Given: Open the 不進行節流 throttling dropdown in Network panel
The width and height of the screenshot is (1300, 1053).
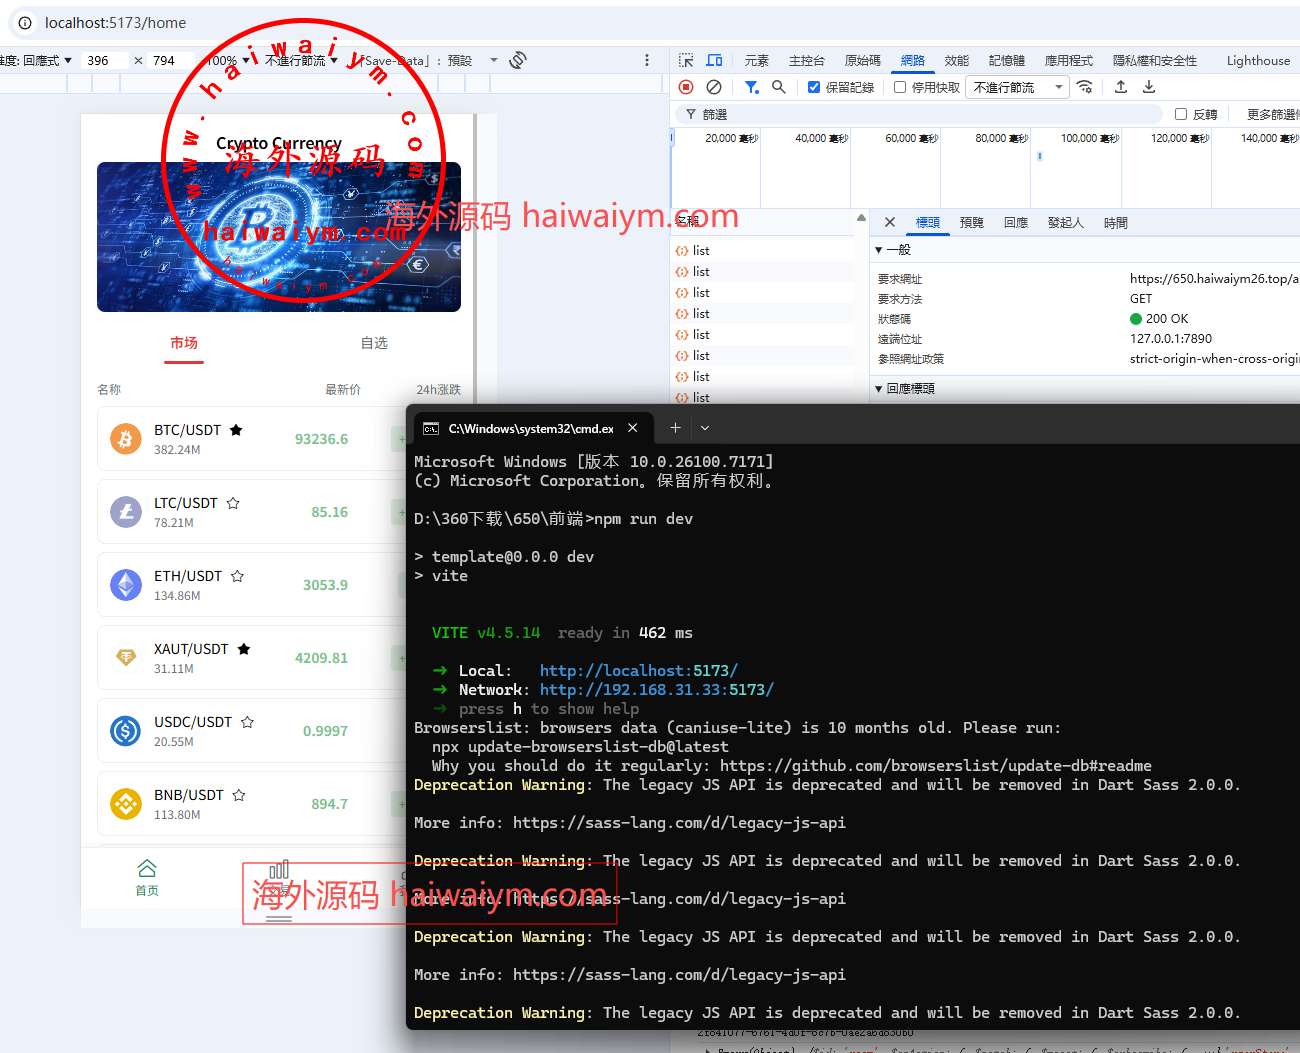Looking at the screenshot, I should coord(1018,87).
